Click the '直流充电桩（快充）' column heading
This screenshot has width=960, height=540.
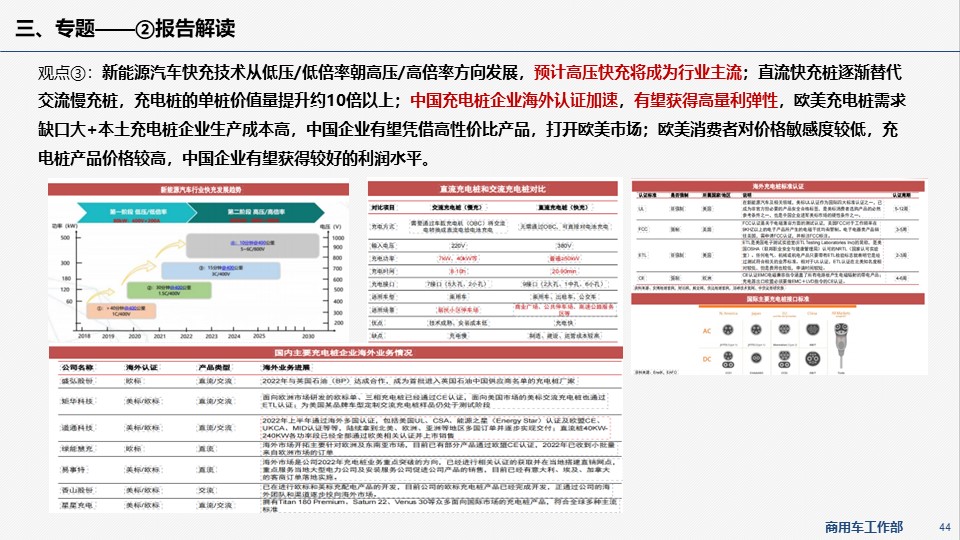click(563, 208)
